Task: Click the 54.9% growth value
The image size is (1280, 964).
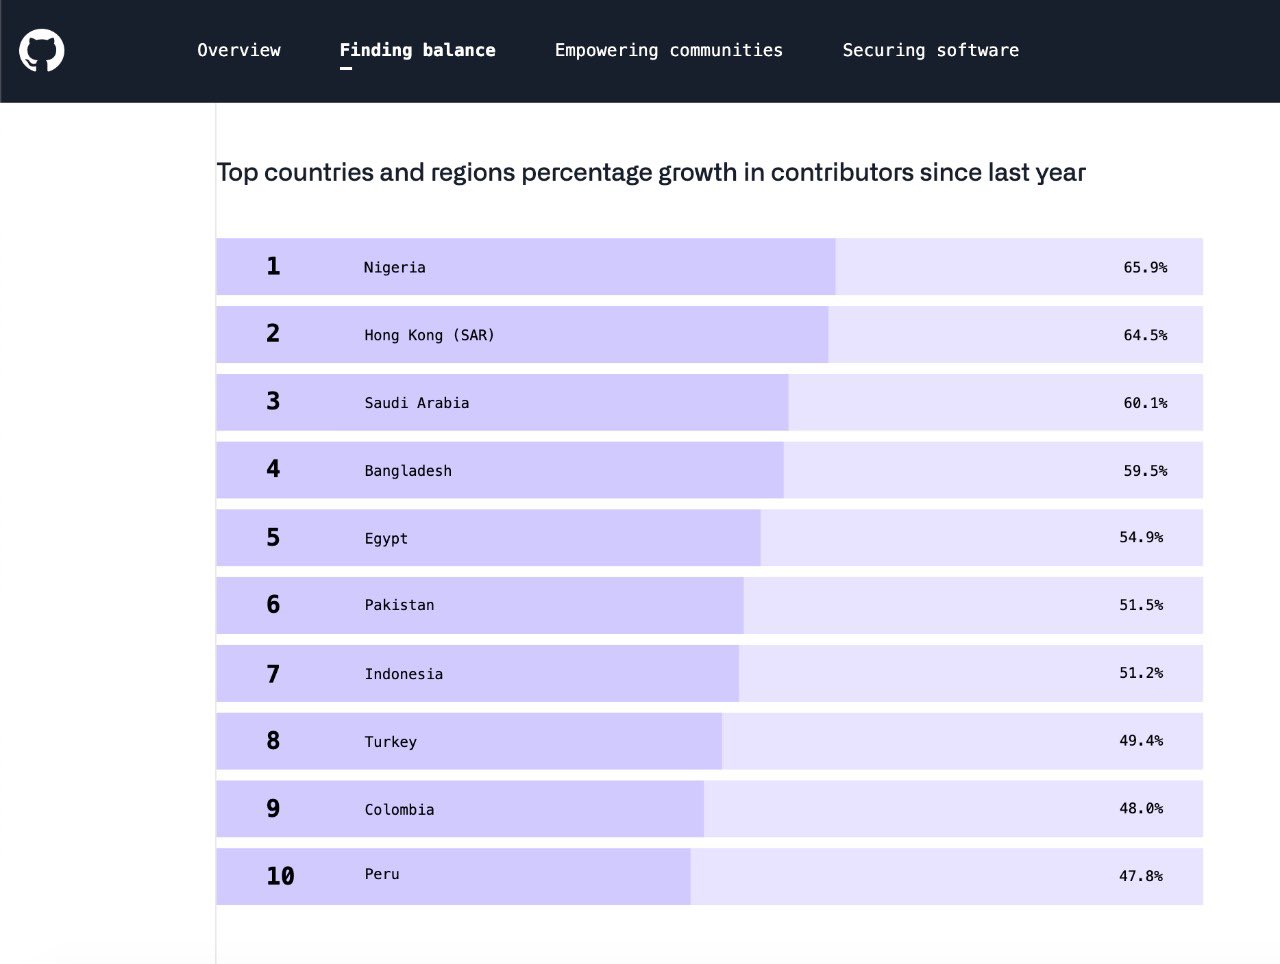Action: point(1141,537)
